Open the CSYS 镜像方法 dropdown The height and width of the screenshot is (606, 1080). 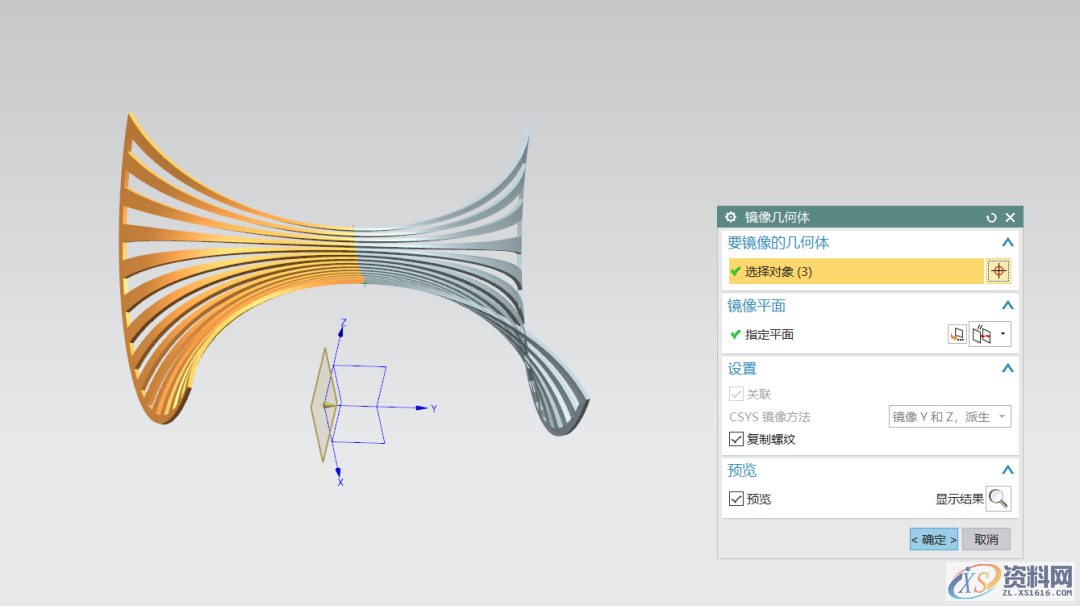tap(949, 417)
